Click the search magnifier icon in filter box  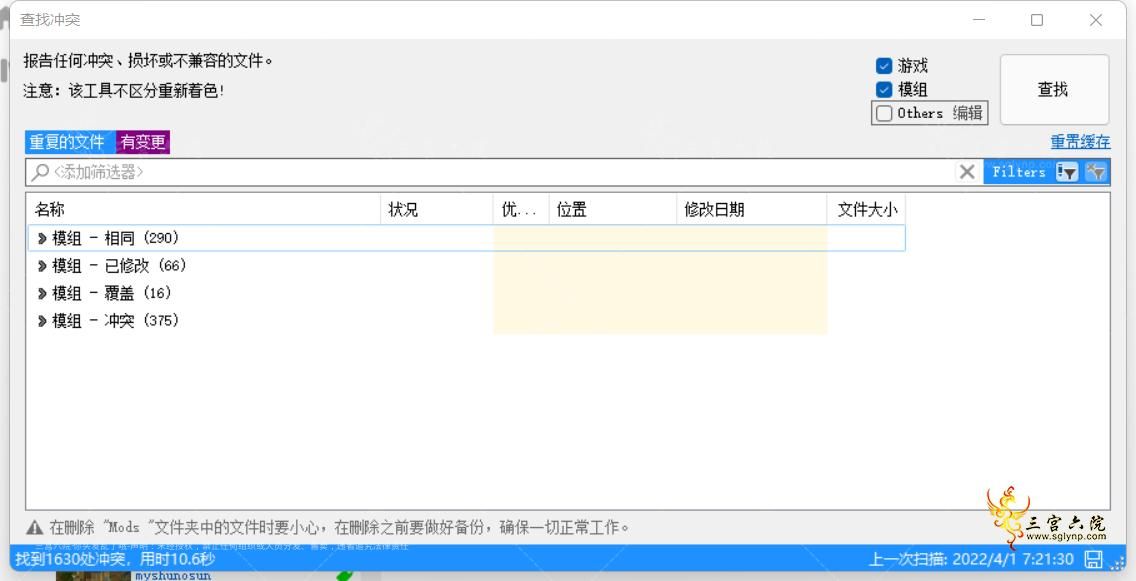pos(40,172)
